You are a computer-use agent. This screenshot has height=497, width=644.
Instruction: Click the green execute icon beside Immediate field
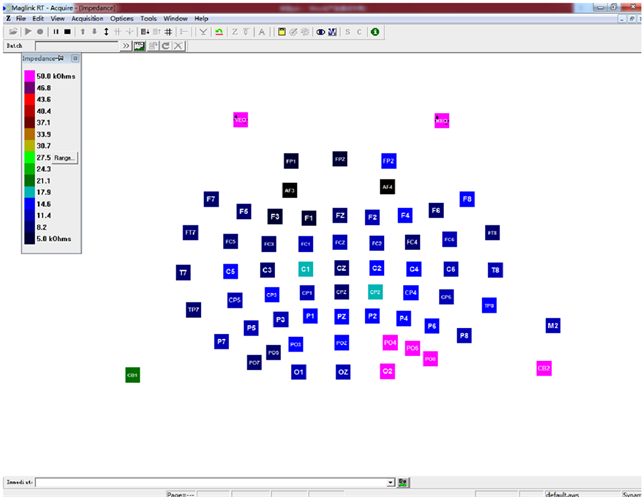(x=403, y=482)
